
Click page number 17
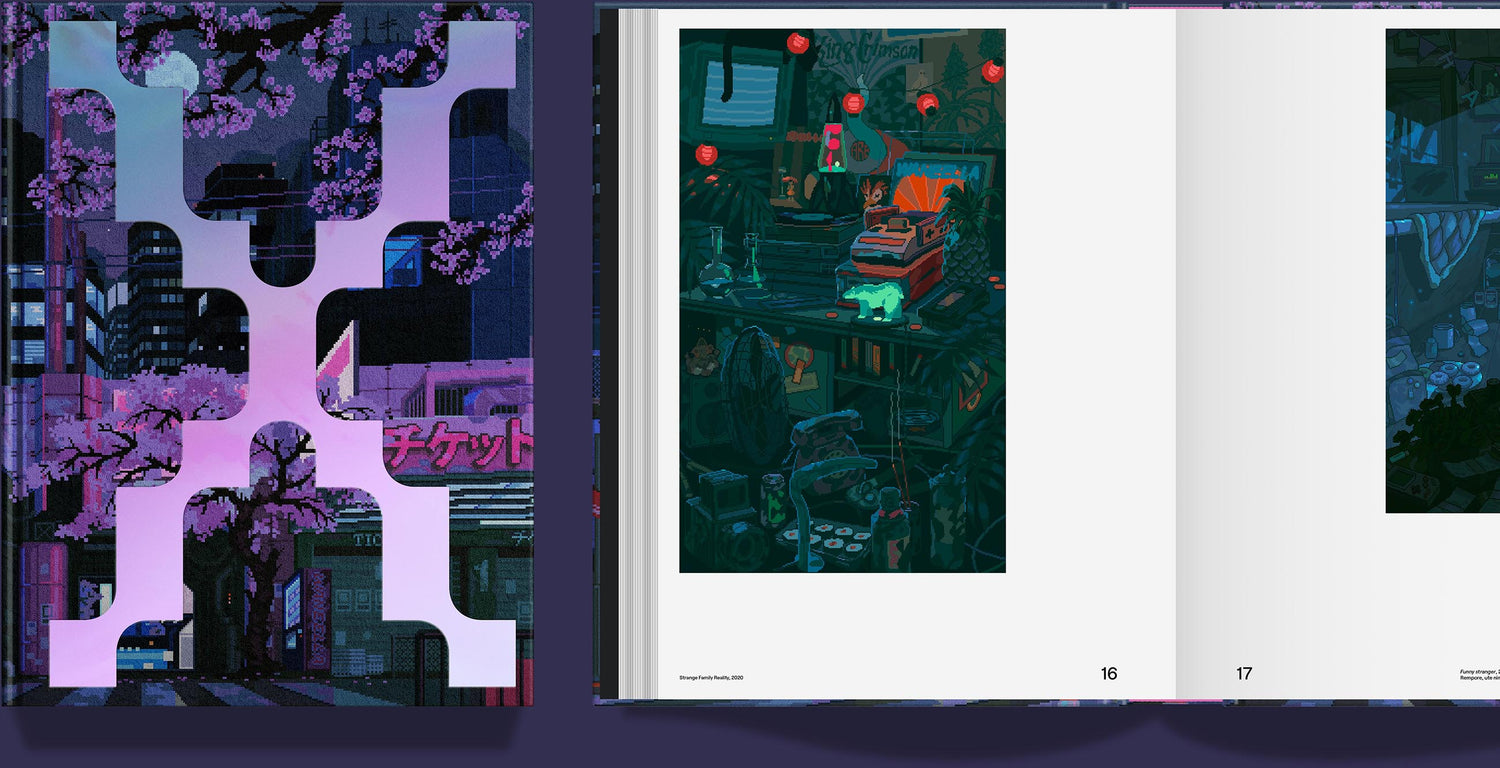(x=1243, y=674)
